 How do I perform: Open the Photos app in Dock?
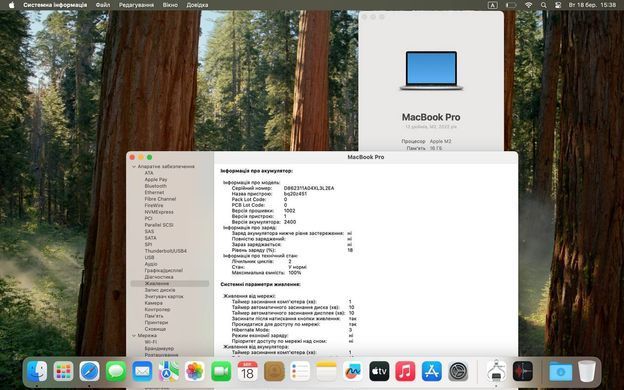tap(195, 372)
